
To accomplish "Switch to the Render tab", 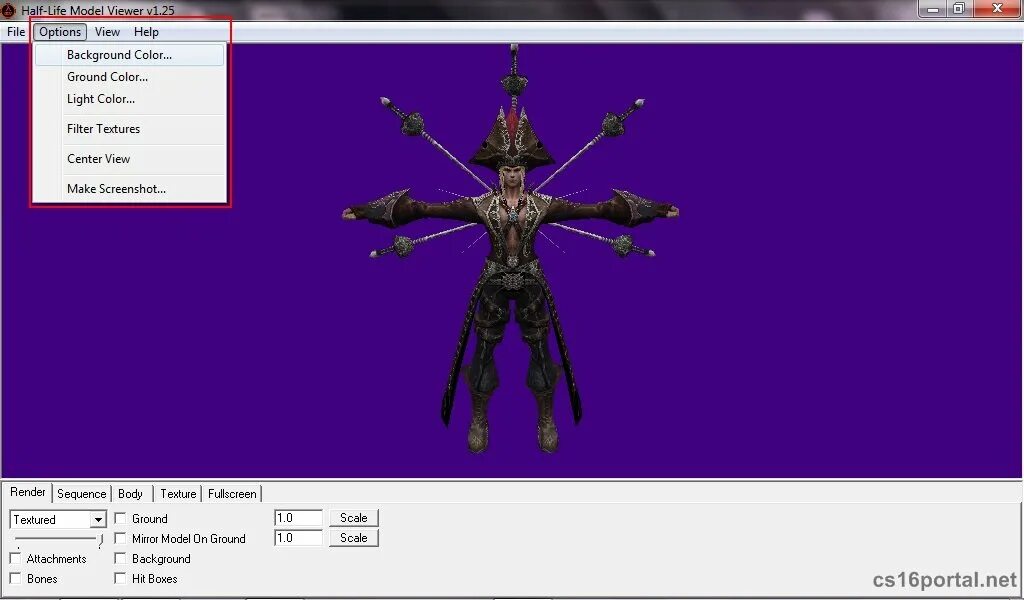I will [x=27, y=492].
